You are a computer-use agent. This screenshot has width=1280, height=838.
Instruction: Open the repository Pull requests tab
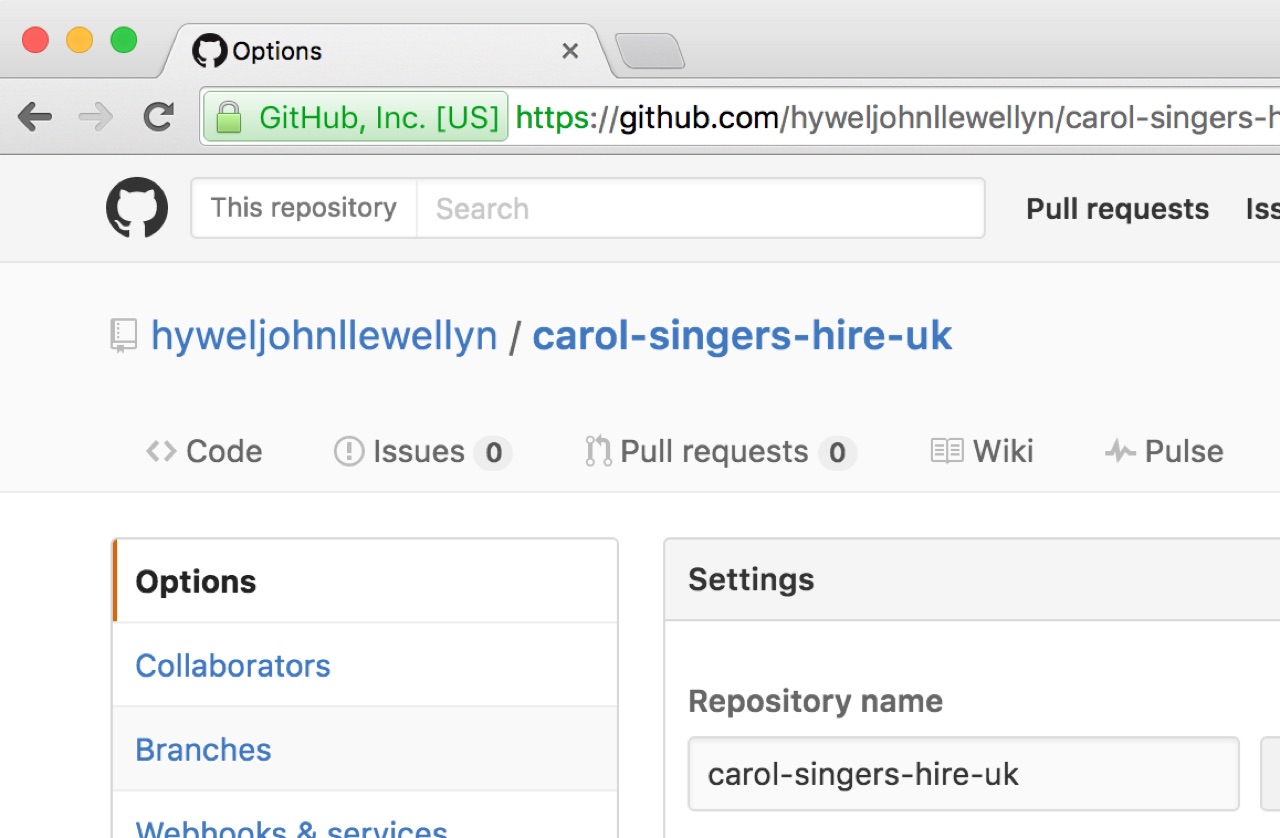pos(720,452)
